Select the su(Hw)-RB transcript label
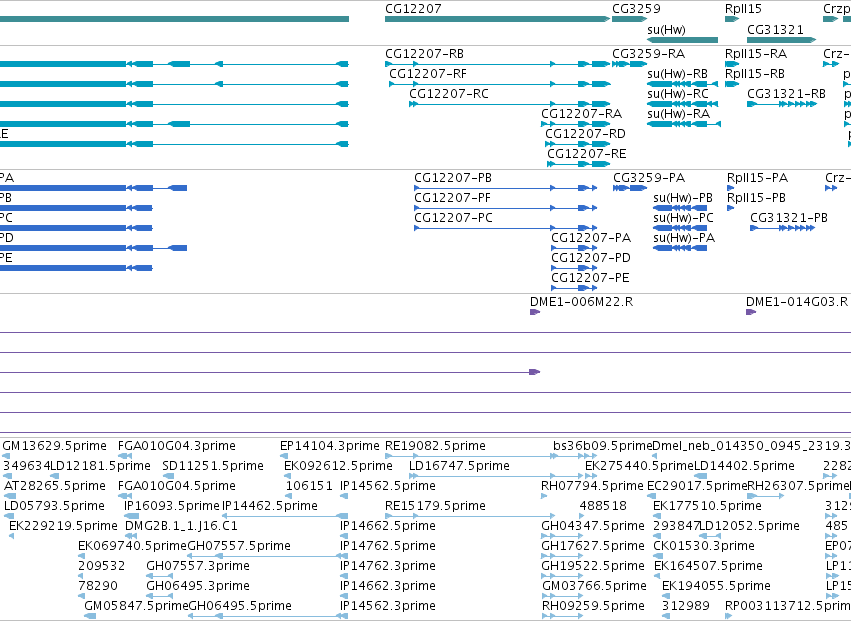Screen dimensions: 851x621 [677, 74]
